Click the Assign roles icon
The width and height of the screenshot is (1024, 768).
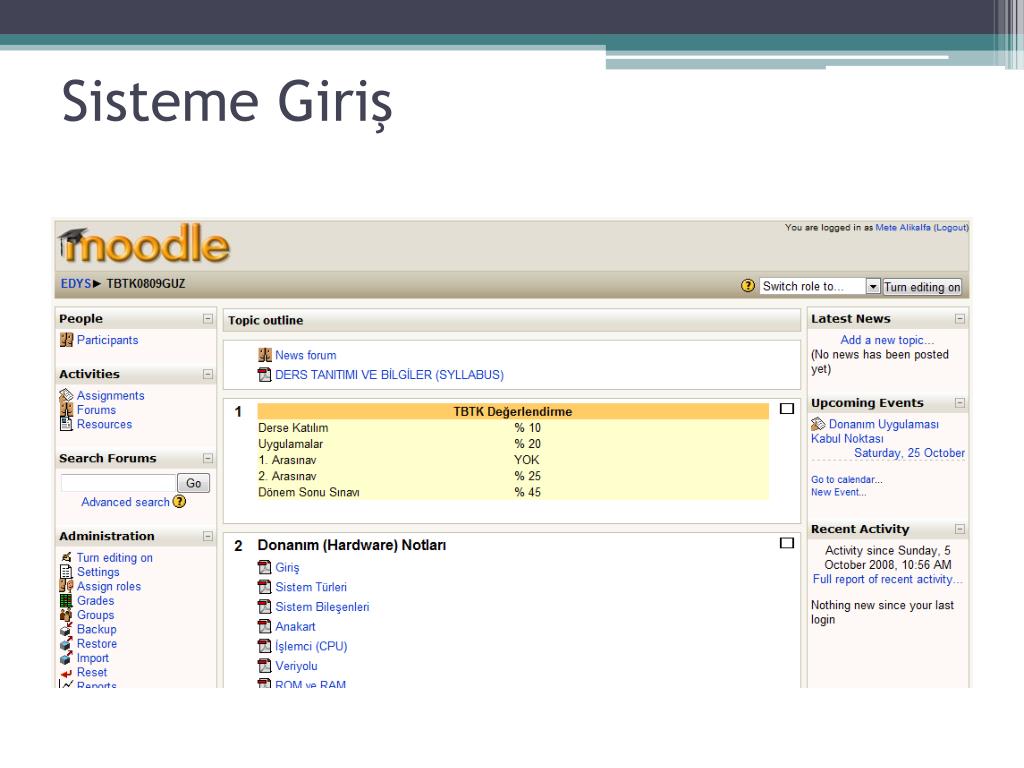pos(66,586)
